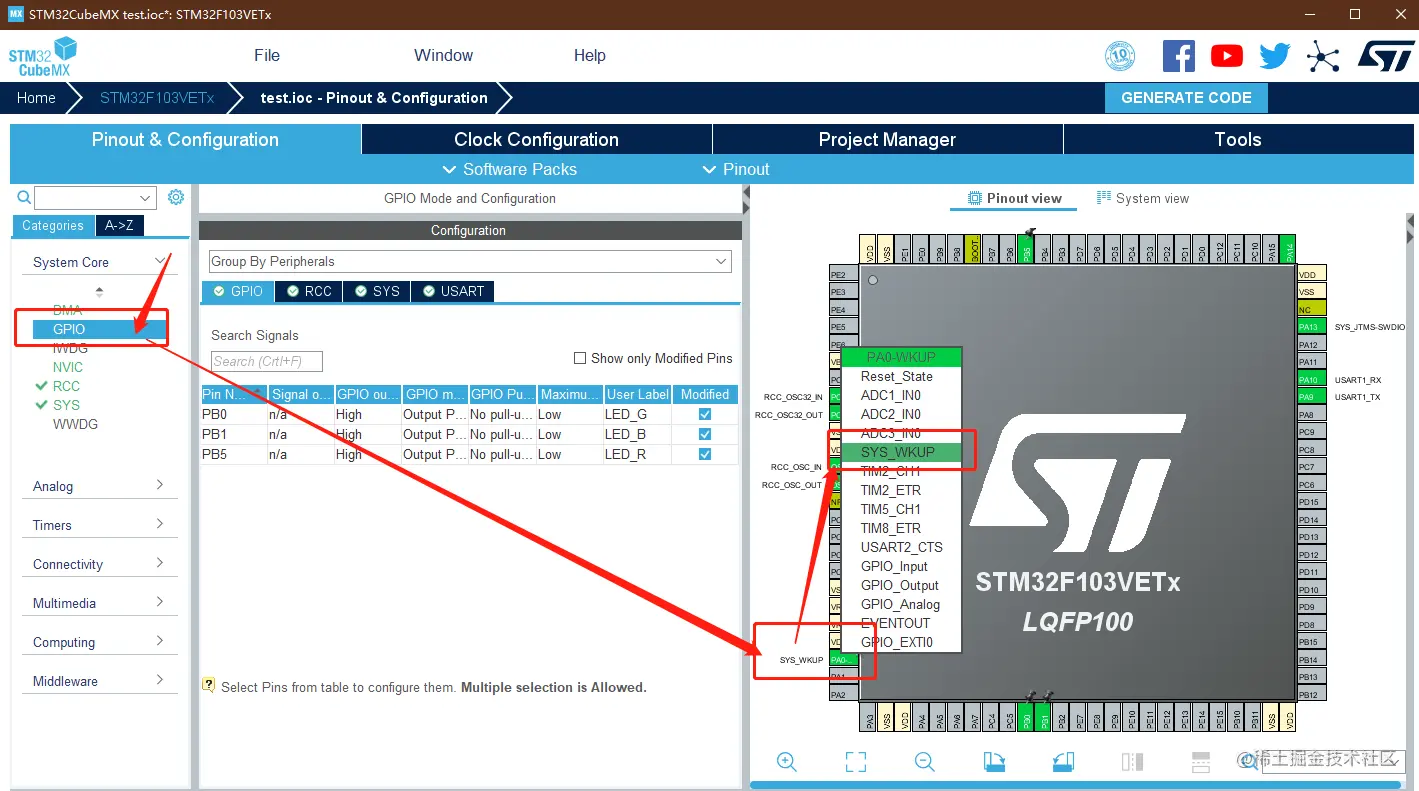
Task: Click the PA14 pin on chip top
Action: pyautogui.click(x=1289, y=250)
